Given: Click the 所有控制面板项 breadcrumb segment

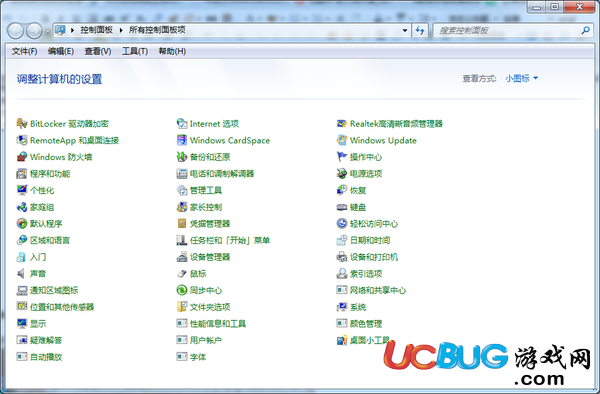Looking at the screenshot, I should pos(157,30).
